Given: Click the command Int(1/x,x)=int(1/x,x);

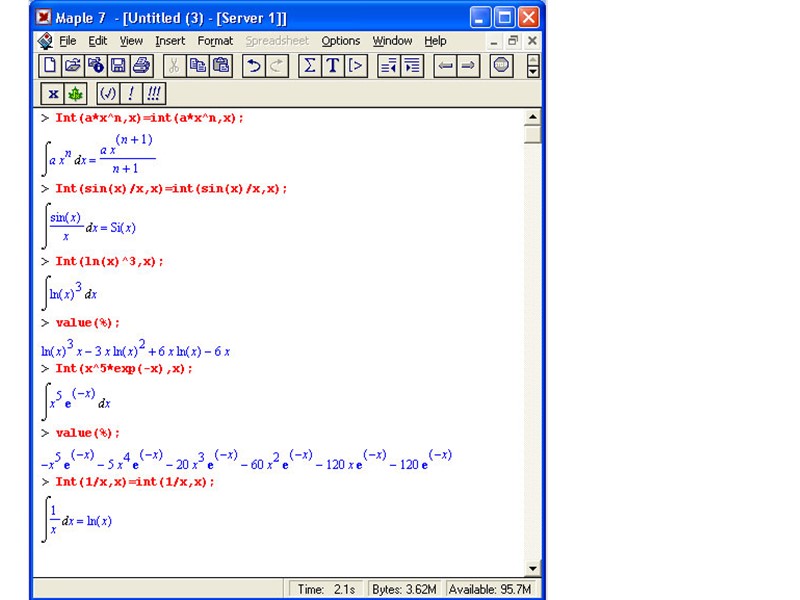Looking at the screenshot, I should tap(135, 482).
